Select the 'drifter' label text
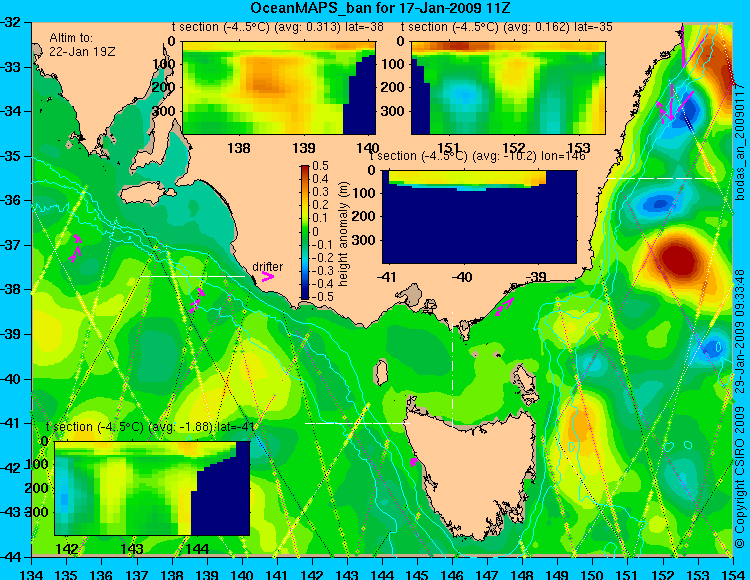The width and height of the screenshot is (750, 580). coord(267,267)
